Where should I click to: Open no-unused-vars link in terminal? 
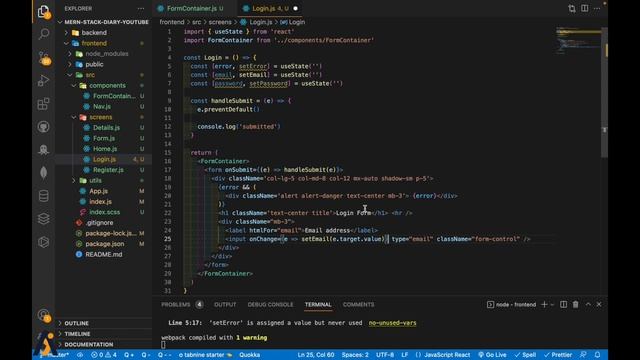pos(392,323)
